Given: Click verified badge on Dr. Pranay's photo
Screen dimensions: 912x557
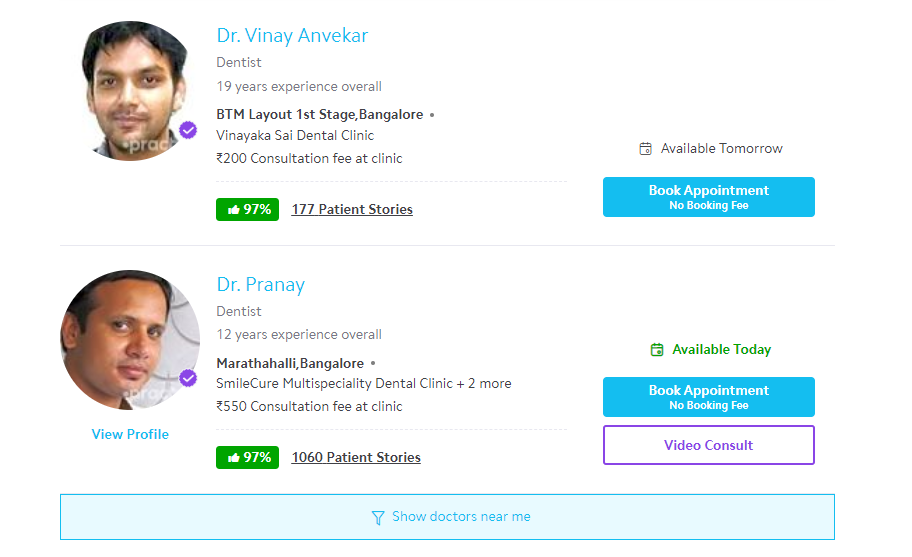Looking at the screenshot, I should click(x=188, y=378).
